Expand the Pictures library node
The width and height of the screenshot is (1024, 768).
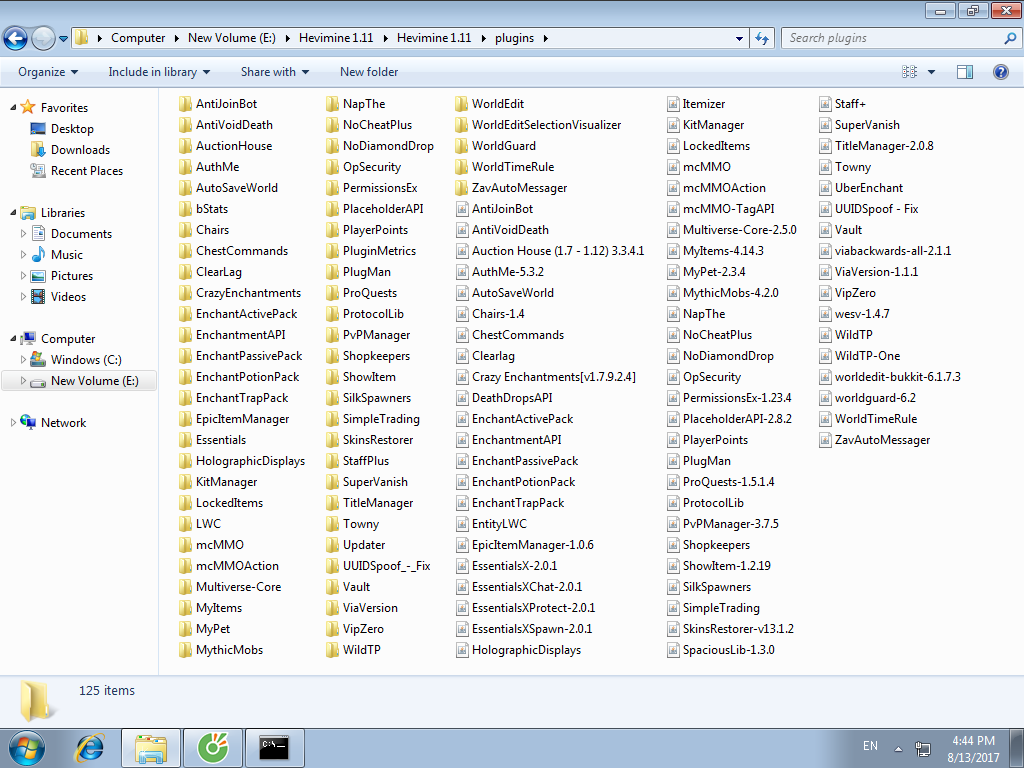24,276
